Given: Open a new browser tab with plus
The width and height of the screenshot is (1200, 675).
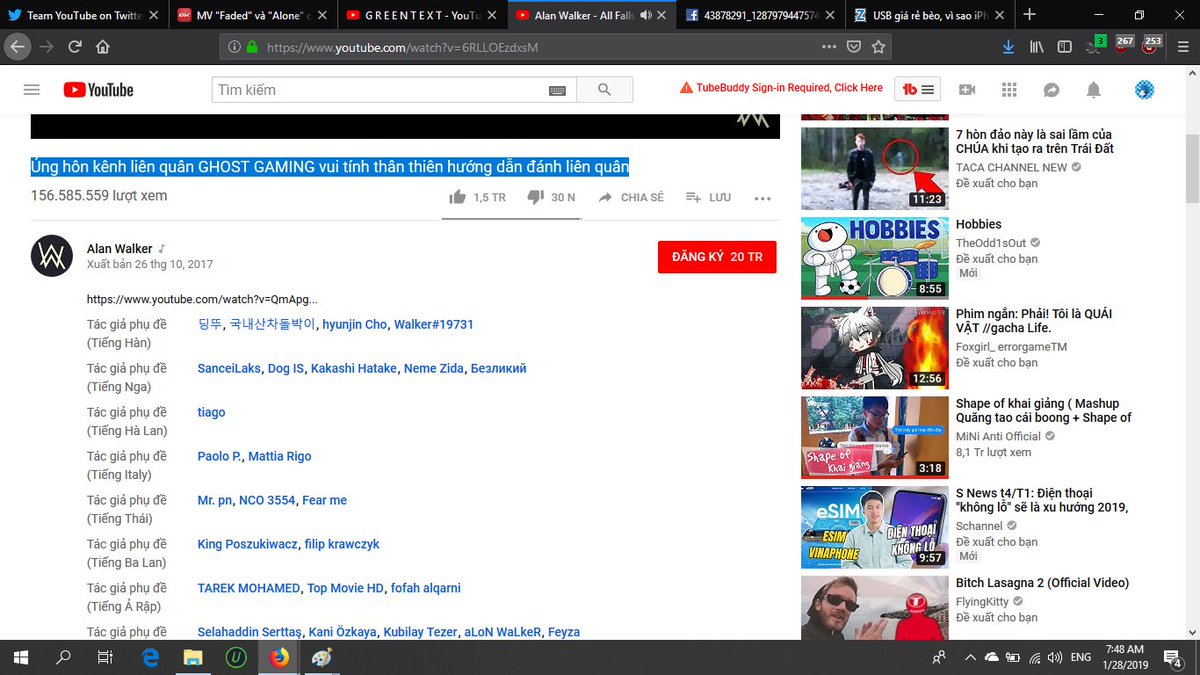Looking at the screenshot, I should [1030, 15].
